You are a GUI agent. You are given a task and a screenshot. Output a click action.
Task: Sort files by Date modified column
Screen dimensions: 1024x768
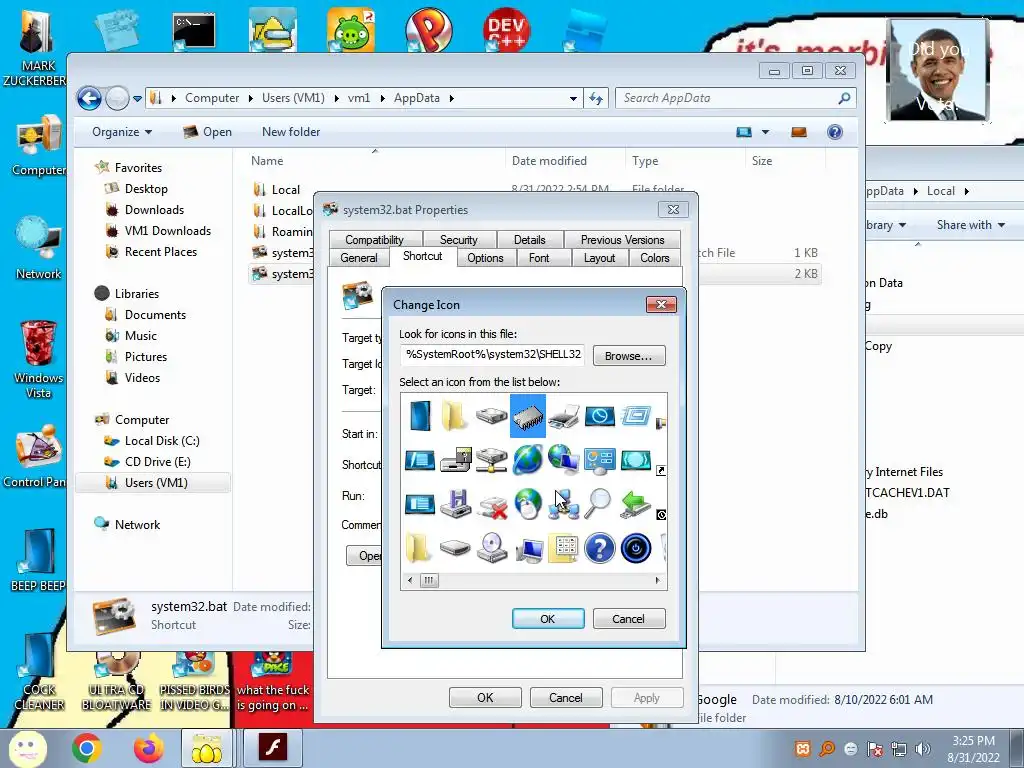(x=549, y=161)
